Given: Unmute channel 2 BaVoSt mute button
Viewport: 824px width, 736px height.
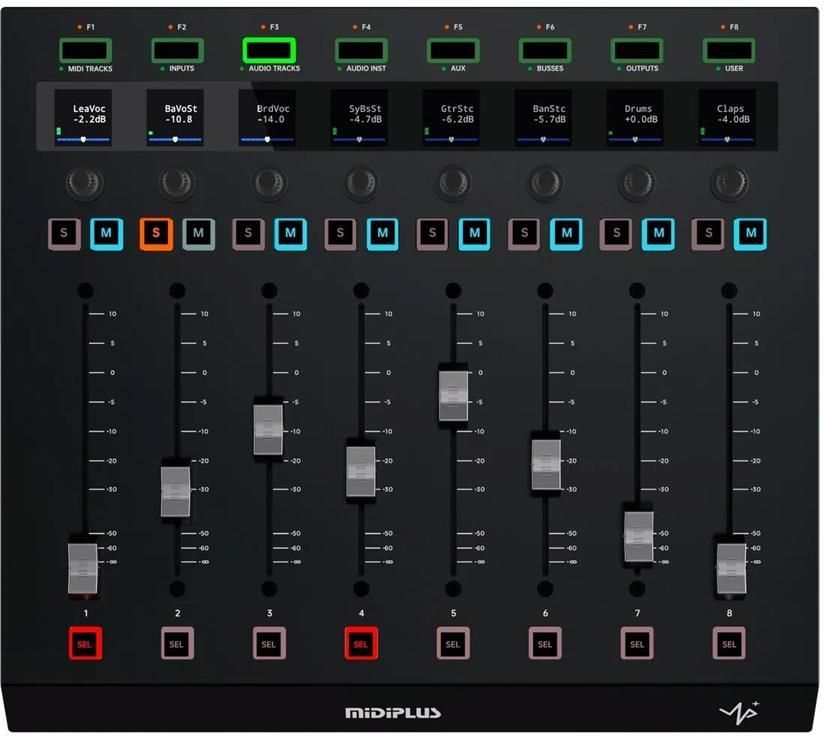Looking at the screenshot, I should coord(198,233).
